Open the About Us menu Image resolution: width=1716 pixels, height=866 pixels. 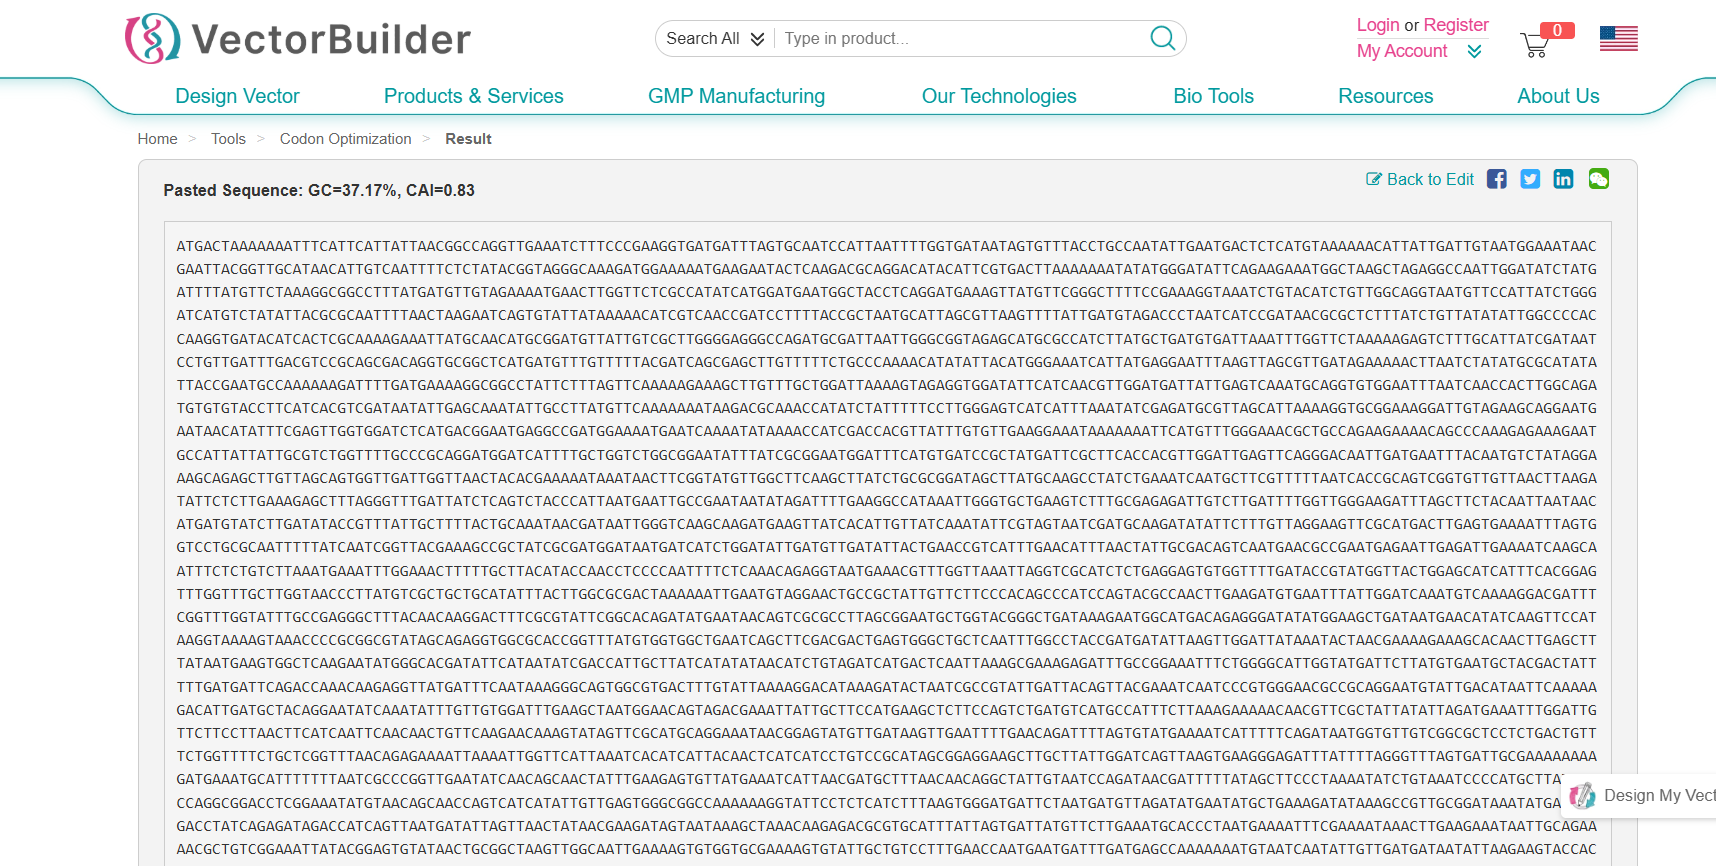(x=1558, y=96)
